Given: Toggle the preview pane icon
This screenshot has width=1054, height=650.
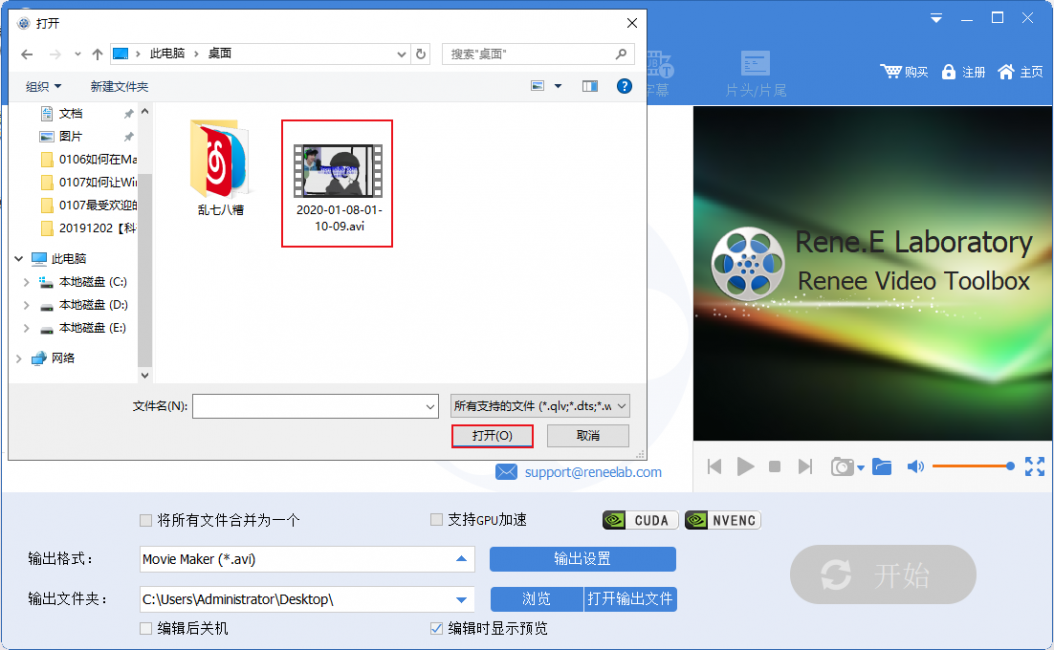Looking at the screenshot, I should pos(590,86).
